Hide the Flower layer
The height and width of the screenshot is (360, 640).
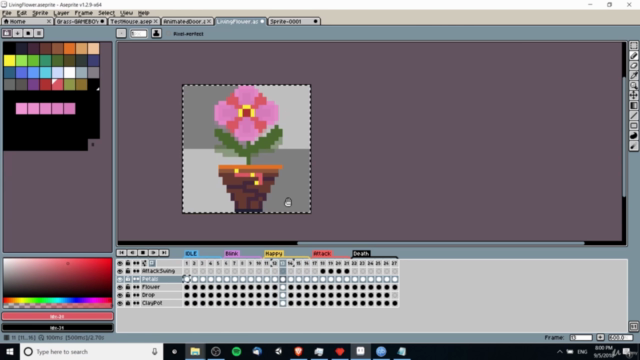tap(120, 287)
